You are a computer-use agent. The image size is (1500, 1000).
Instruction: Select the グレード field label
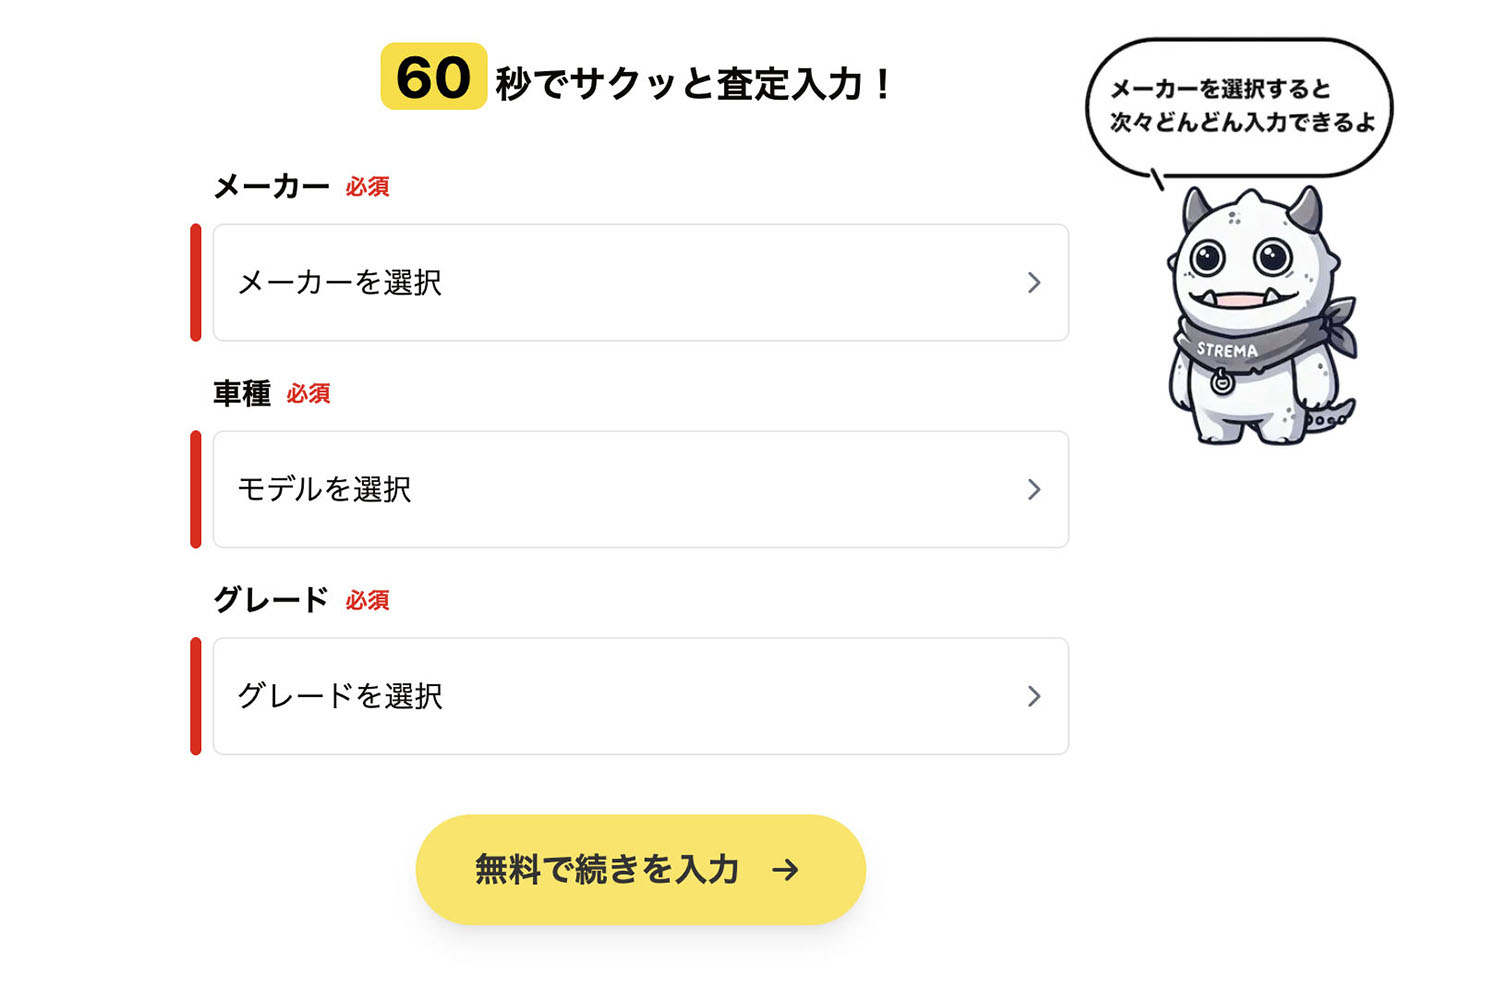tap(270, 599)
